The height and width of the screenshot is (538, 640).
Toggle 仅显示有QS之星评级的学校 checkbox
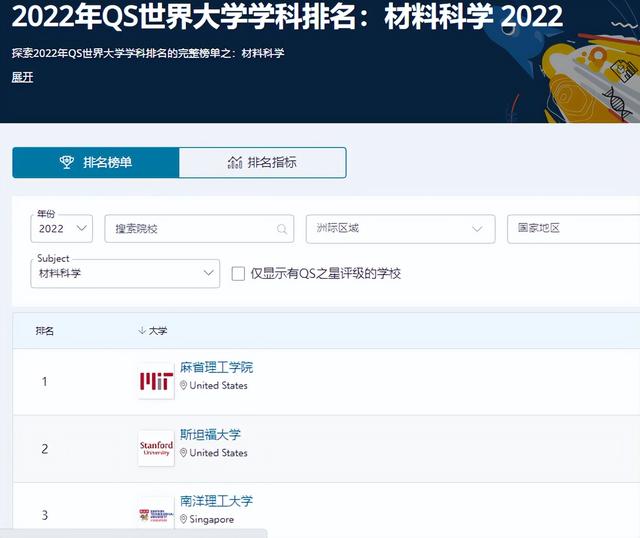click(238, 273)
